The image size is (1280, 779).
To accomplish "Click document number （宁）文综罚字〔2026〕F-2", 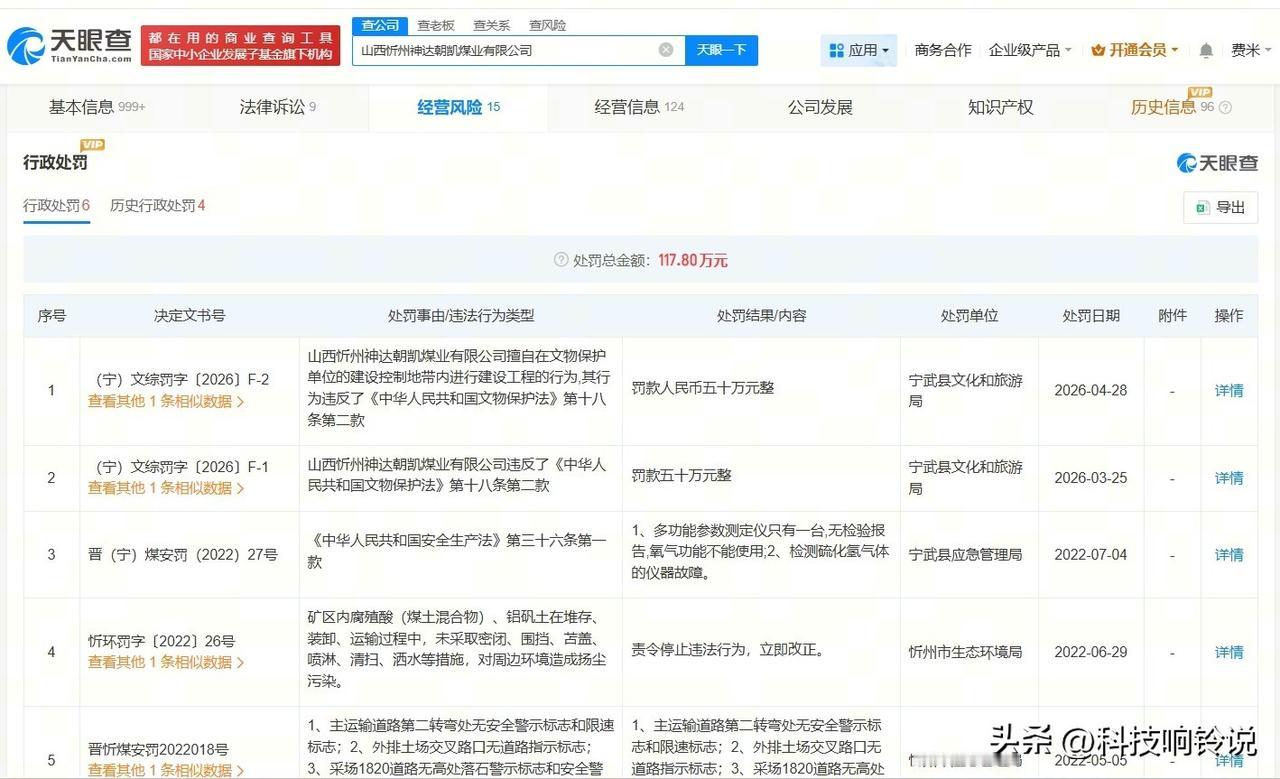I will [182, 380].
